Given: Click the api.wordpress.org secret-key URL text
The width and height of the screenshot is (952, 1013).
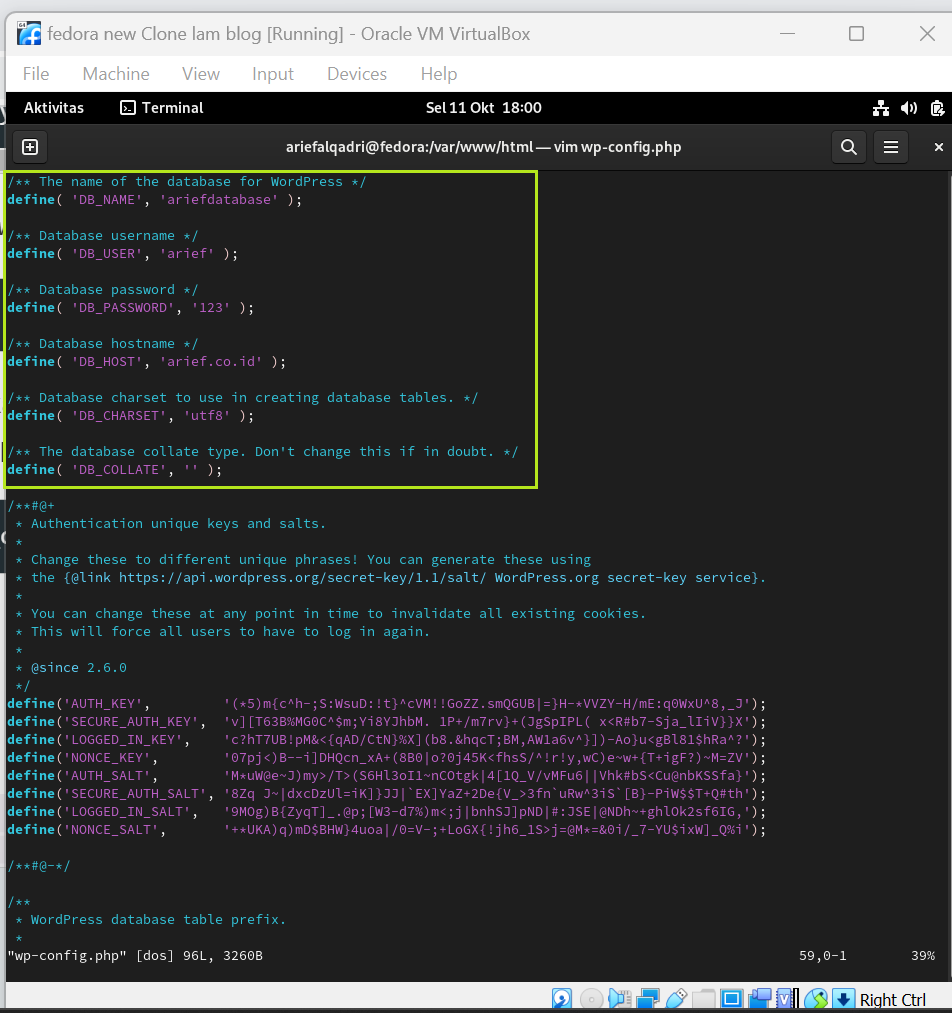Looking at the screenshot, I should tap(302, 578).
